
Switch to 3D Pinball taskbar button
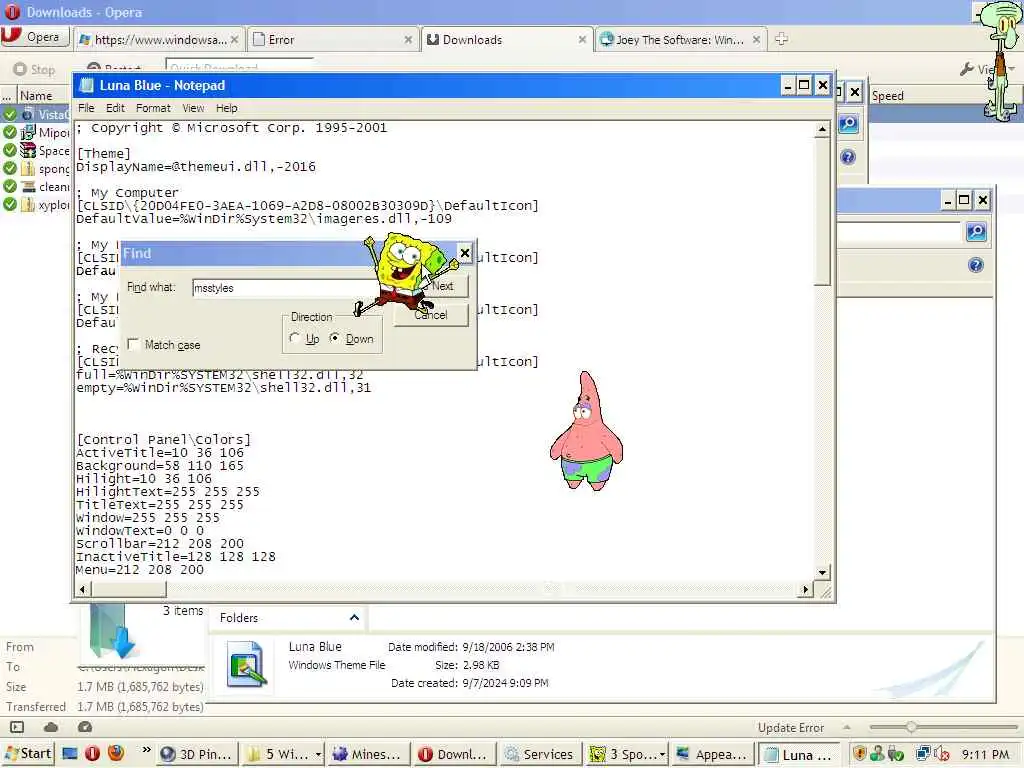[197, 754]
